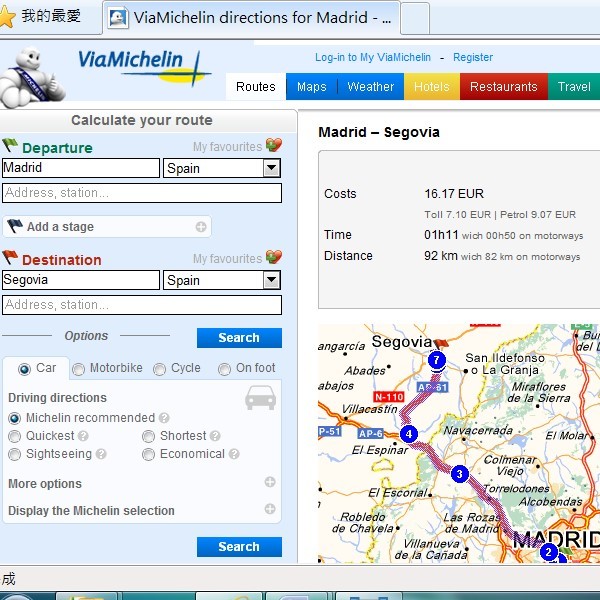The height and width of the screenshot is (600, 600).
Task: Select Quickest route option
Action: 15,436
